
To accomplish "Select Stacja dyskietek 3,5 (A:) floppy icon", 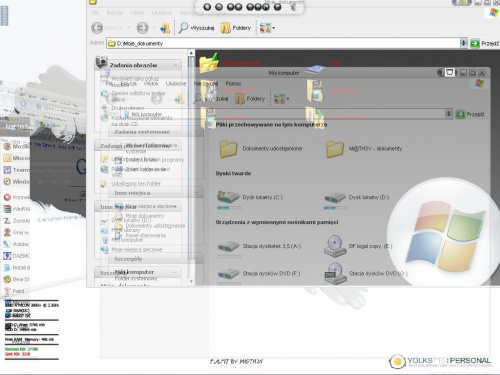I will click(228, 246).
